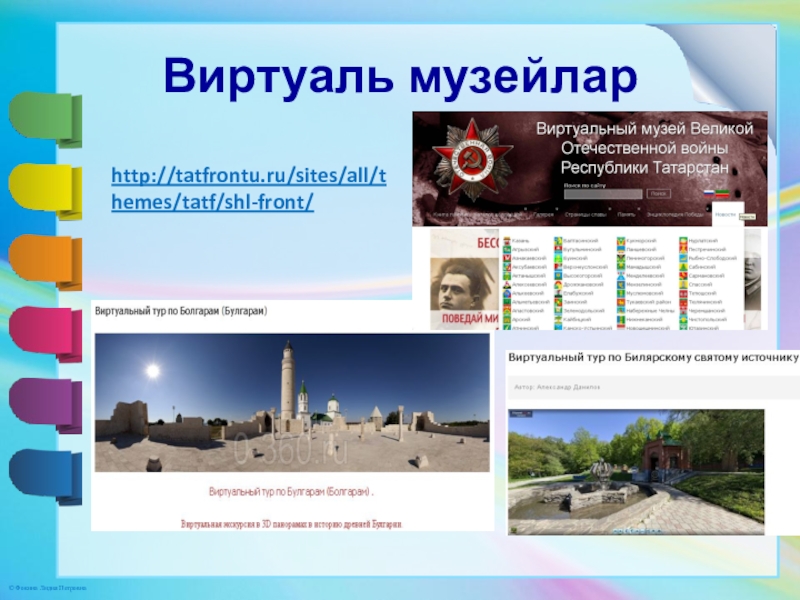Click the emblem icon beside Елабужский
The image size is (800, 600).
point(558,293)
